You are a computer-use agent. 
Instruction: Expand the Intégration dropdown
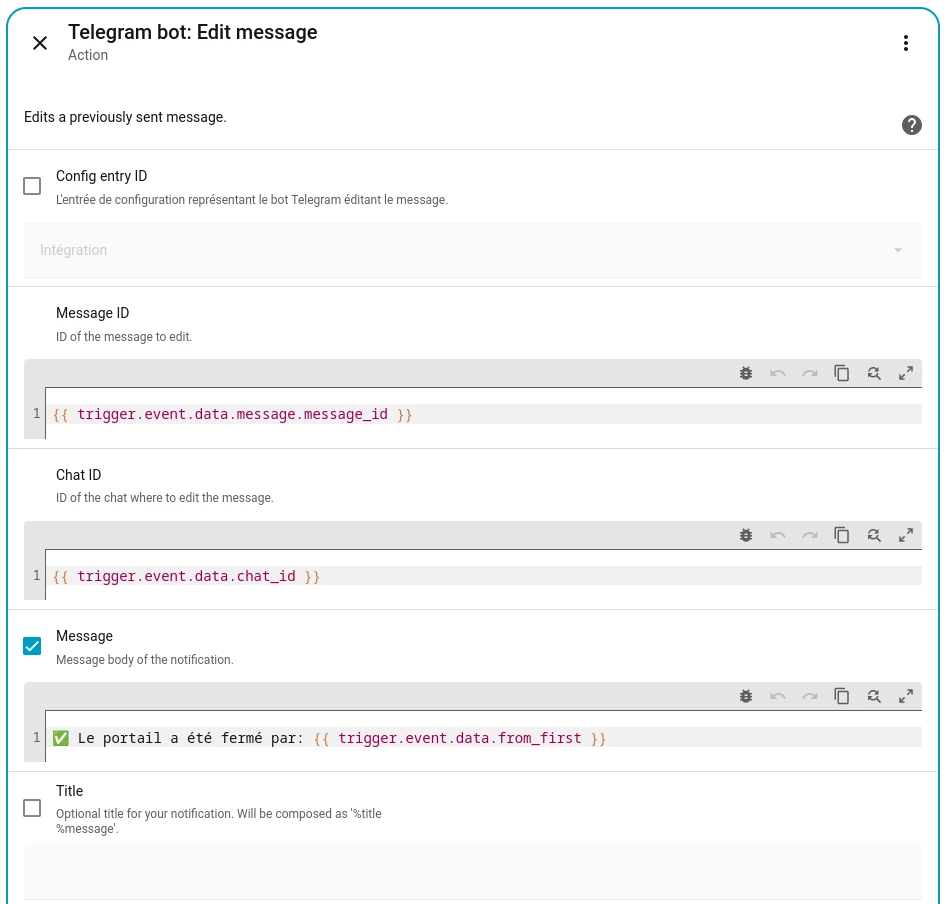point(472,250)
